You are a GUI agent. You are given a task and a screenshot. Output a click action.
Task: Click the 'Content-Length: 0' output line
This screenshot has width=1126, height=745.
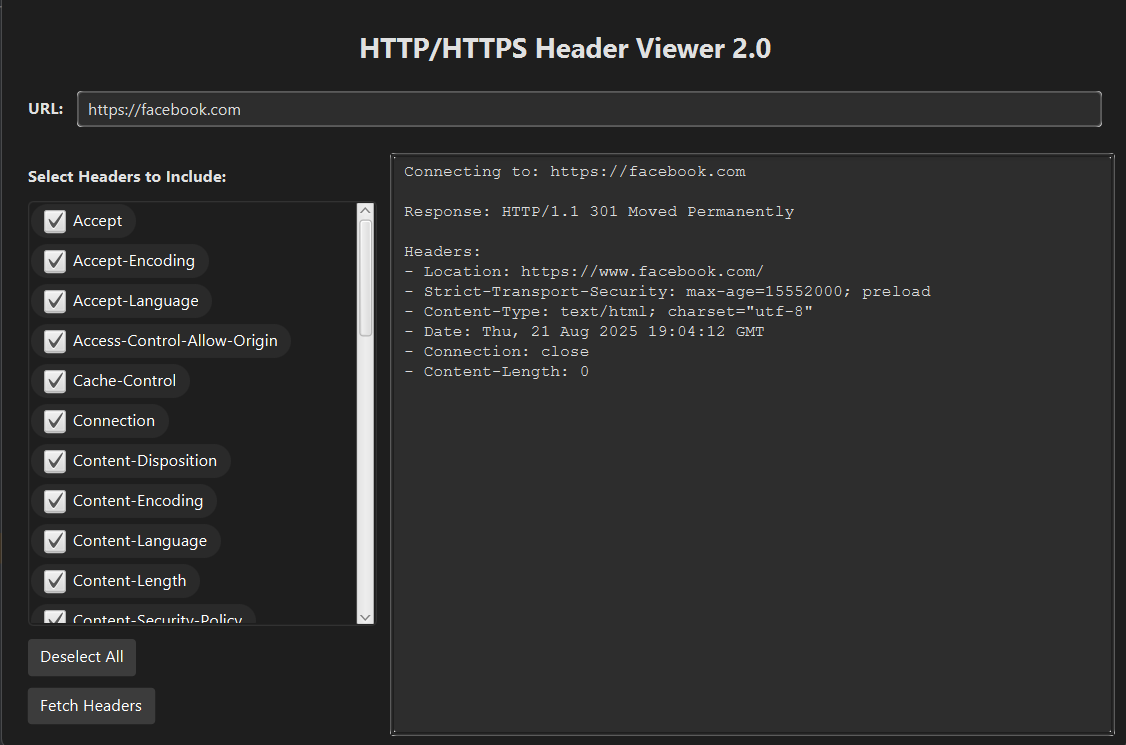pyautogui.click(x=496, y=372)
